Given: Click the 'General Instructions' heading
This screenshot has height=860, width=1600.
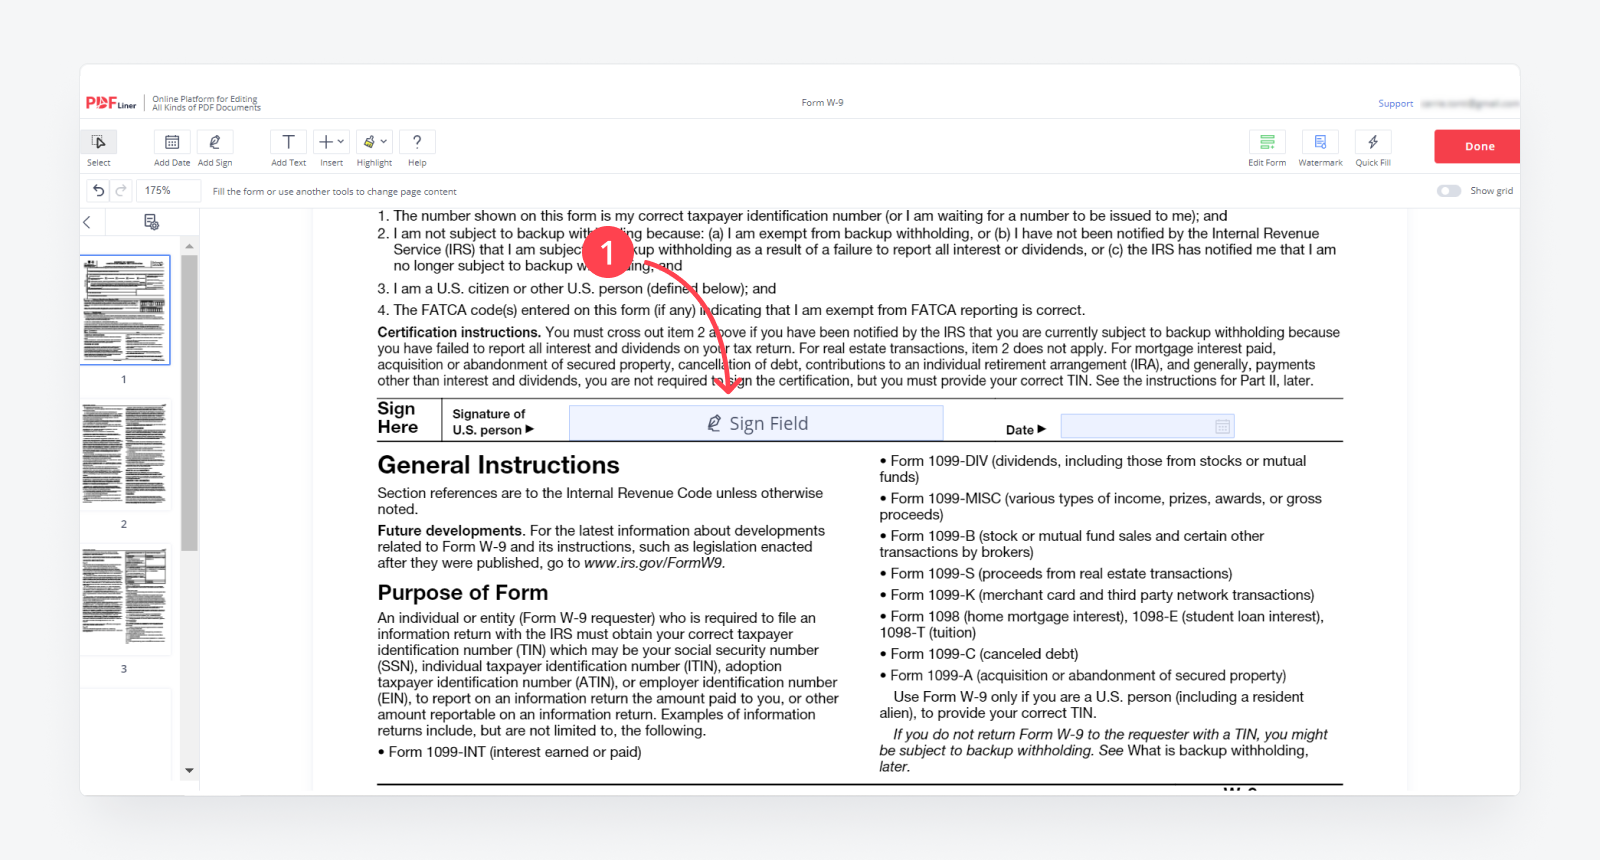Looking at the screenshot, I should pyautogui.click(x=498, y=465).
